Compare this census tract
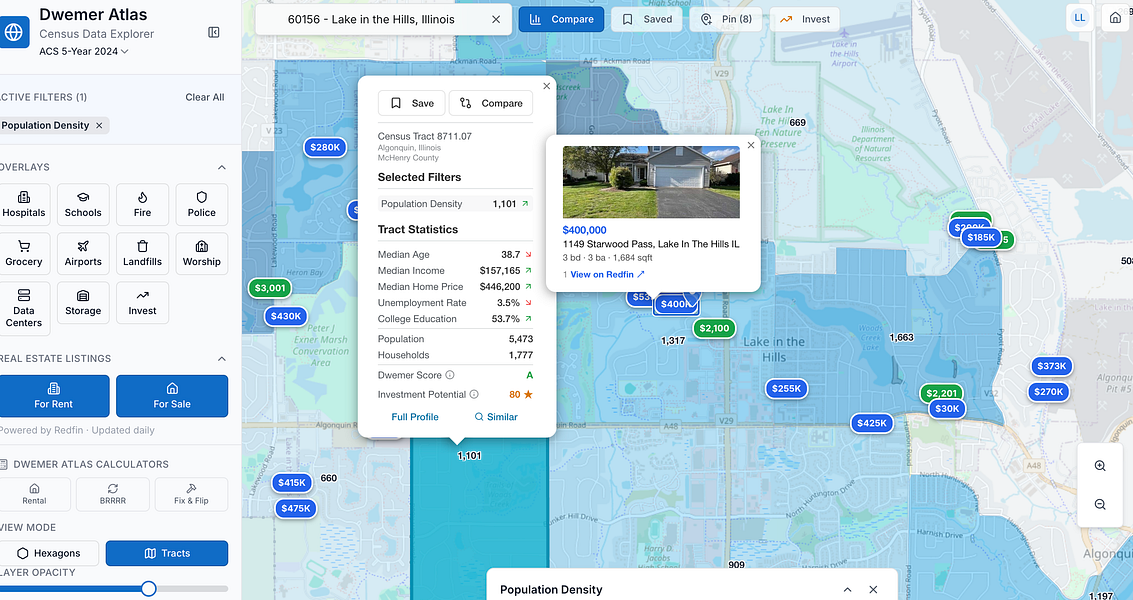This screenshot has width=1133, height=600. pyautogui.click(x=491, y=103)
